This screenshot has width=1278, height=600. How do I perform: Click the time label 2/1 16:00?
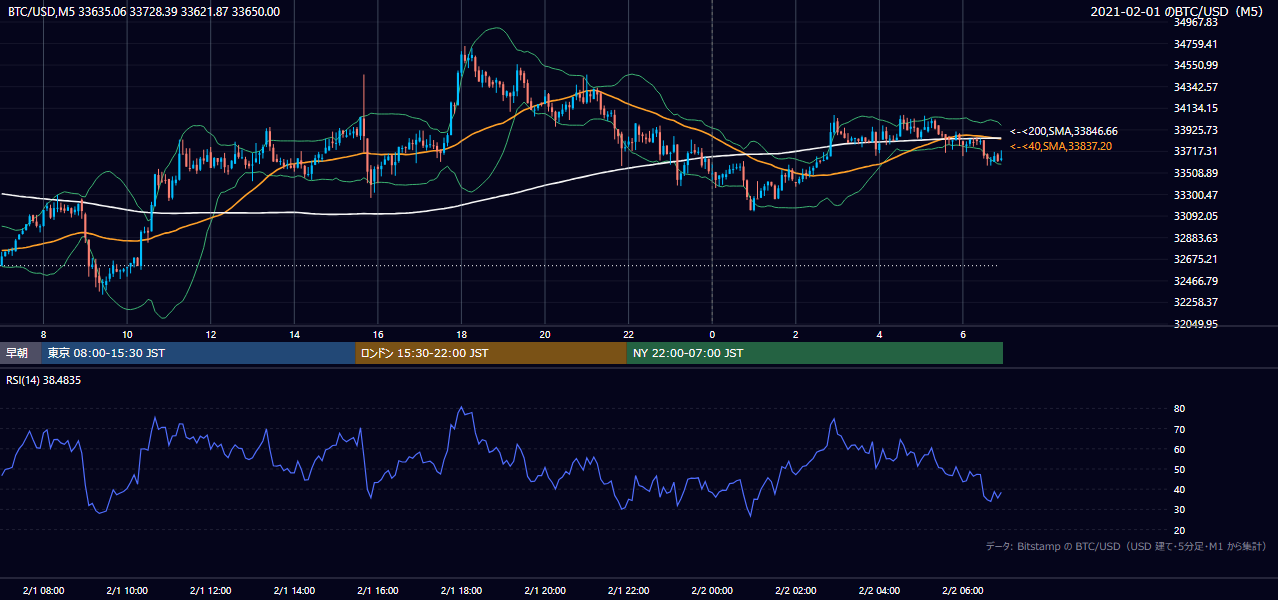(378, 590)
